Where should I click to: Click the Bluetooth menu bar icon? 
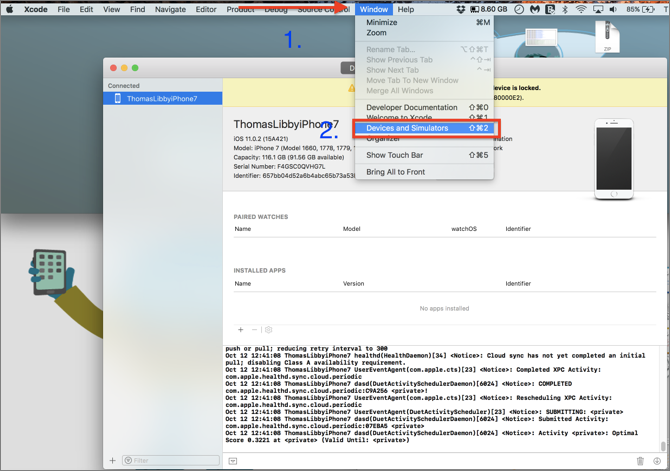tap(565, 9)
